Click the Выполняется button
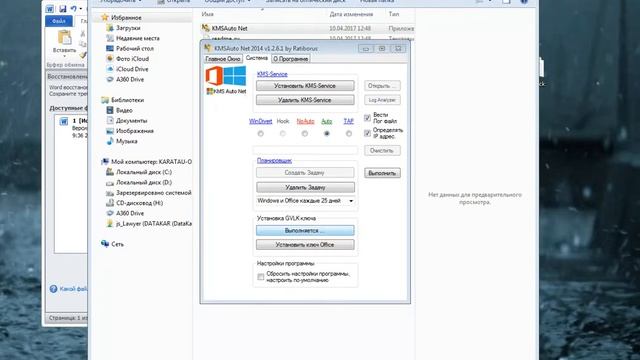The height and width of the screenshot is (360, 640). [305, 231]
